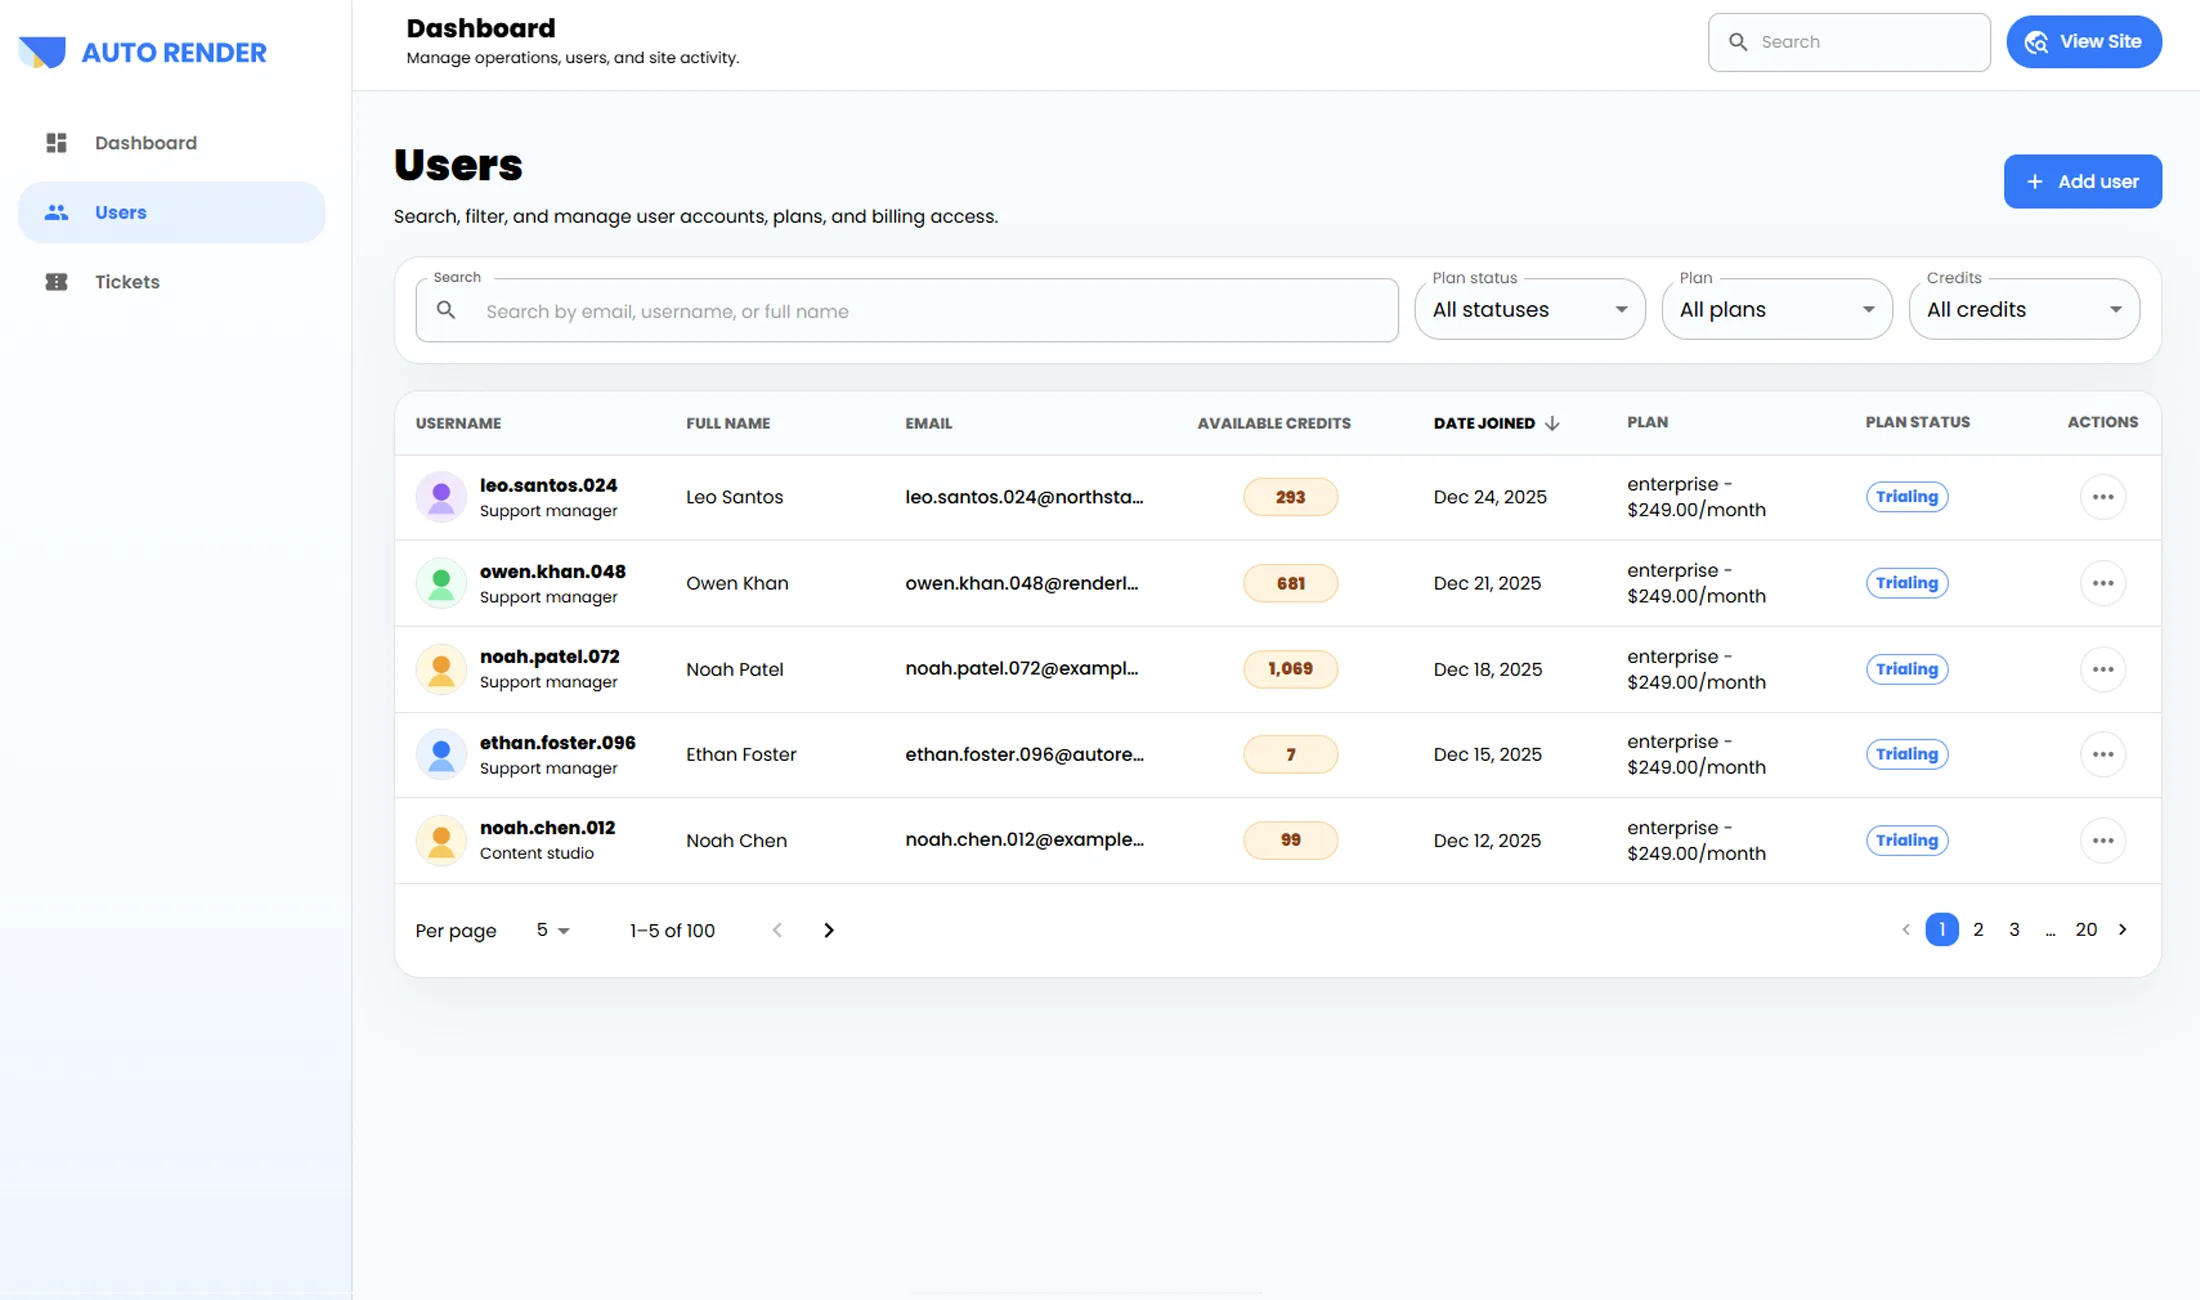Open the Dashboard sidebar item
2200x1300 pixels.
(x=171, y=143)
